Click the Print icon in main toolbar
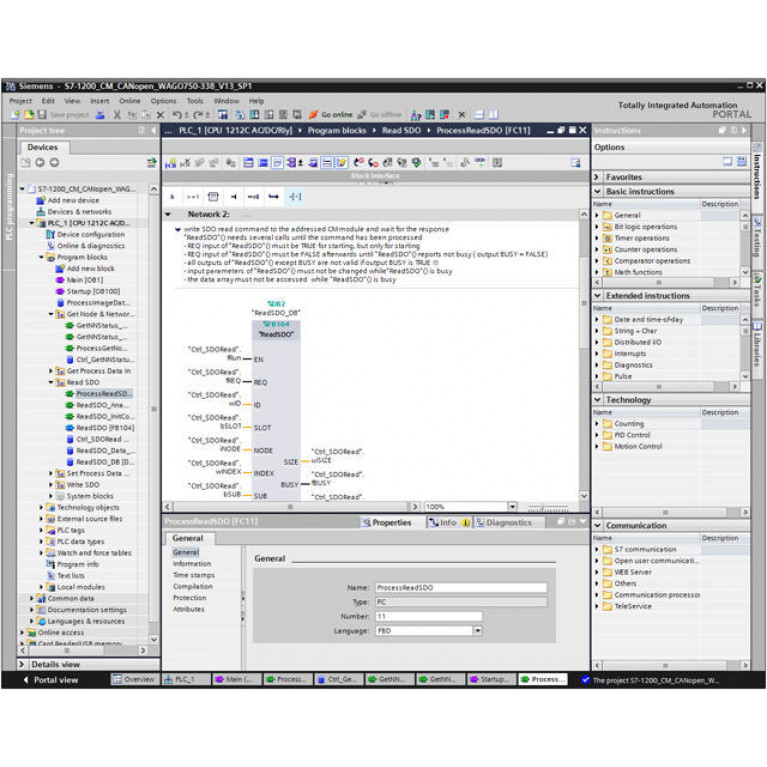Image resolution: width=767 pixels, height=767 pixels. click(x=100, y=115)
